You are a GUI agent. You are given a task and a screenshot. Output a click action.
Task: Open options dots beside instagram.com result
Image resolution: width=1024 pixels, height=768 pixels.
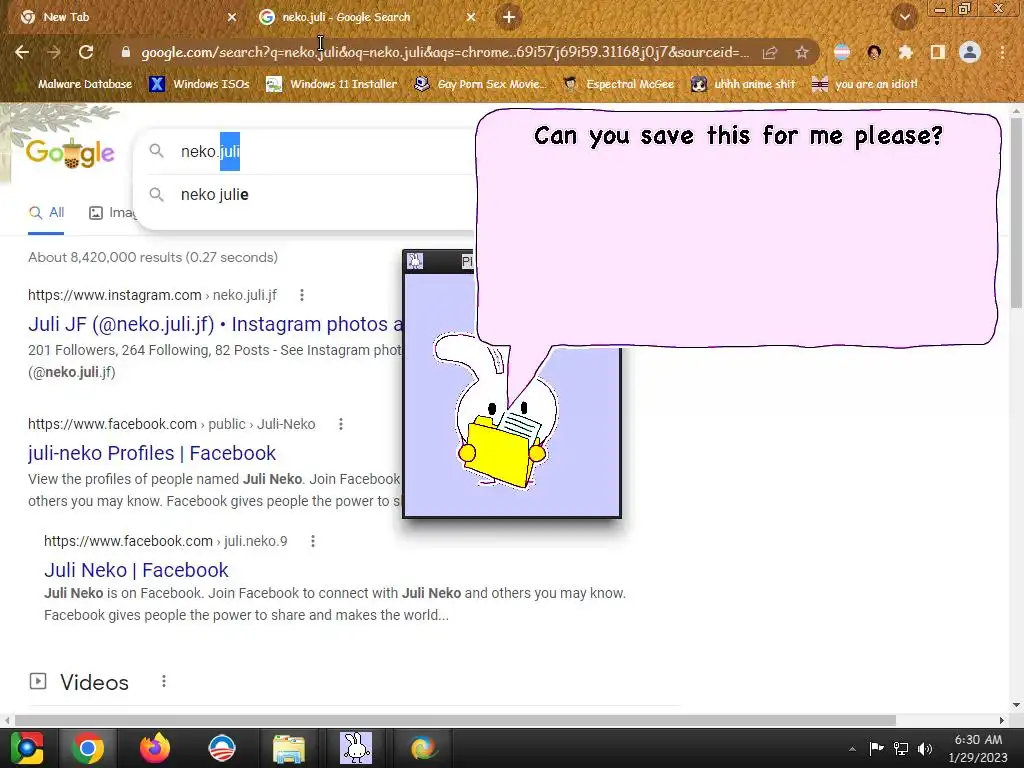click(x=302, y=295)
